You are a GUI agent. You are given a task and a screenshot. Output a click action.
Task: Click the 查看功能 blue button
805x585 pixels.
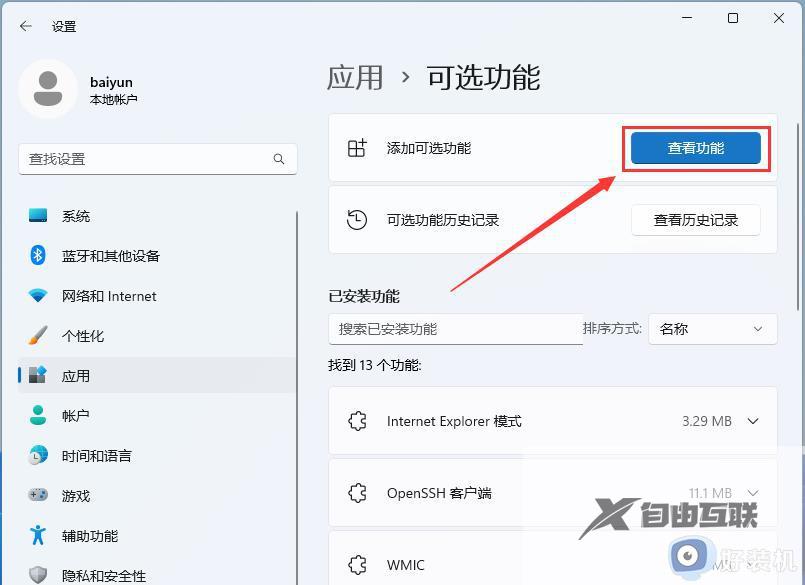coord(695,146)
